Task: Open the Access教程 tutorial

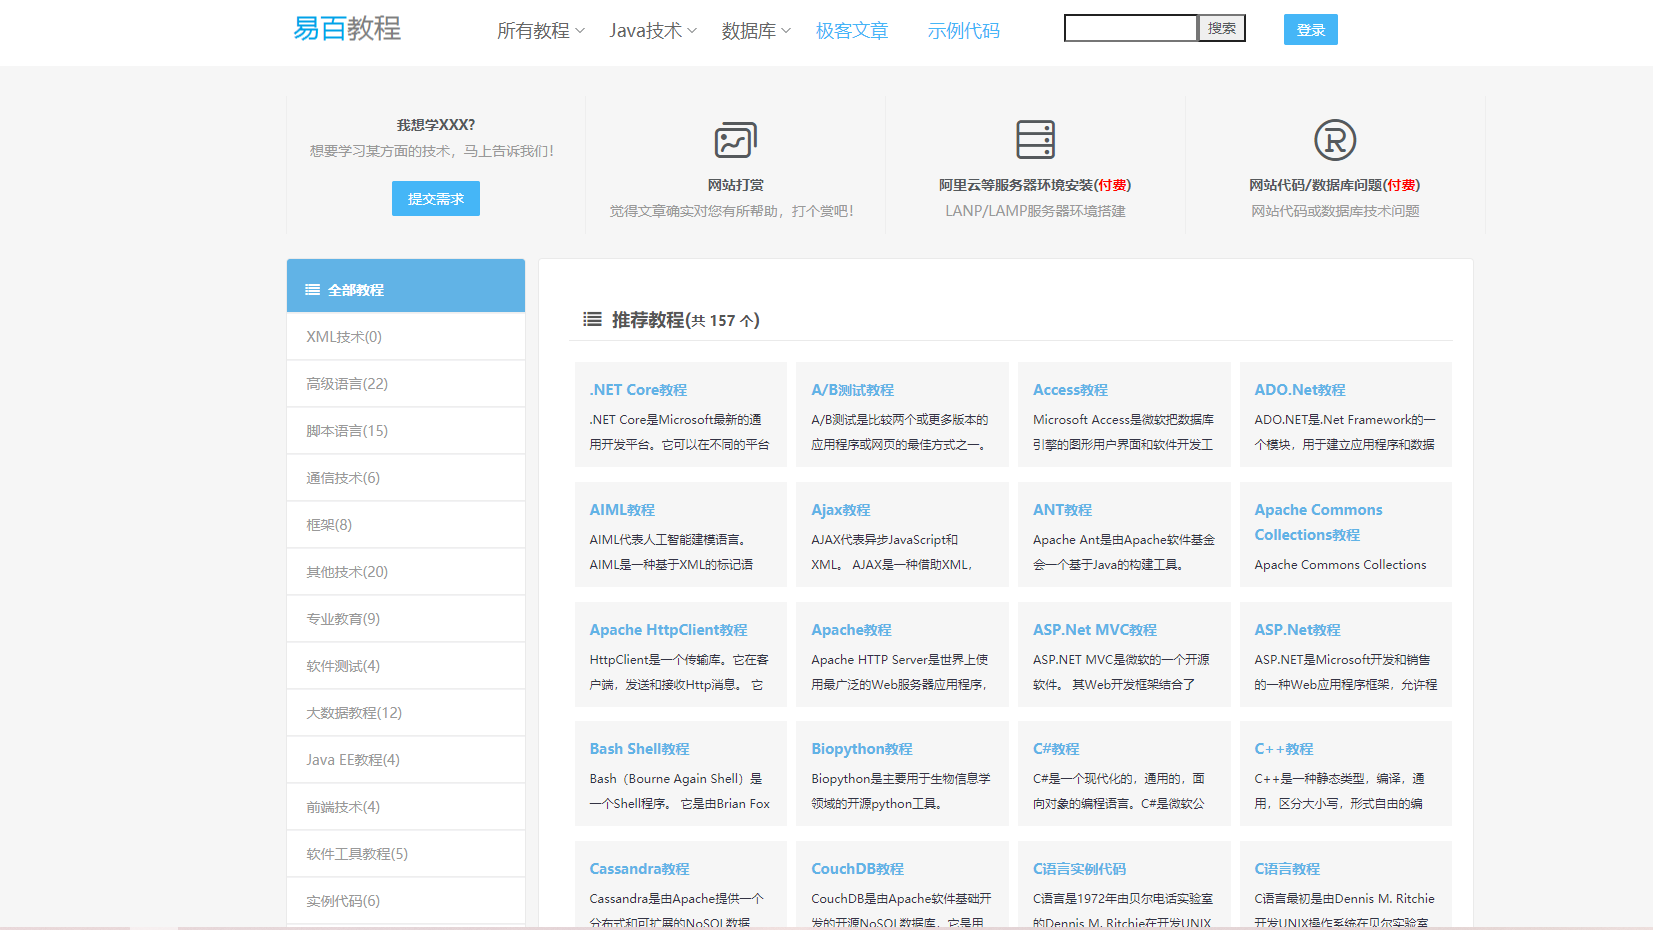Action: (x=1070, y=390)
